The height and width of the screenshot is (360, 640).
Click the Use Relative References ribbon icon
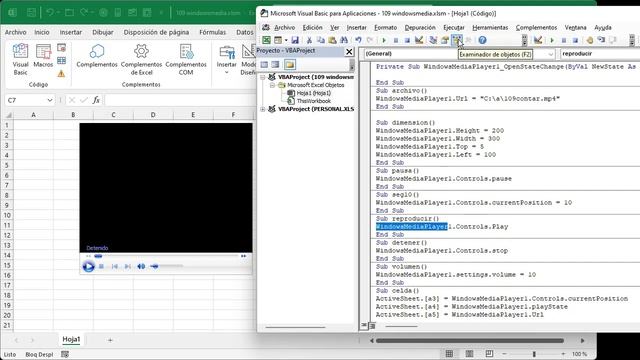pyautogui.click(x=61, y=61)
